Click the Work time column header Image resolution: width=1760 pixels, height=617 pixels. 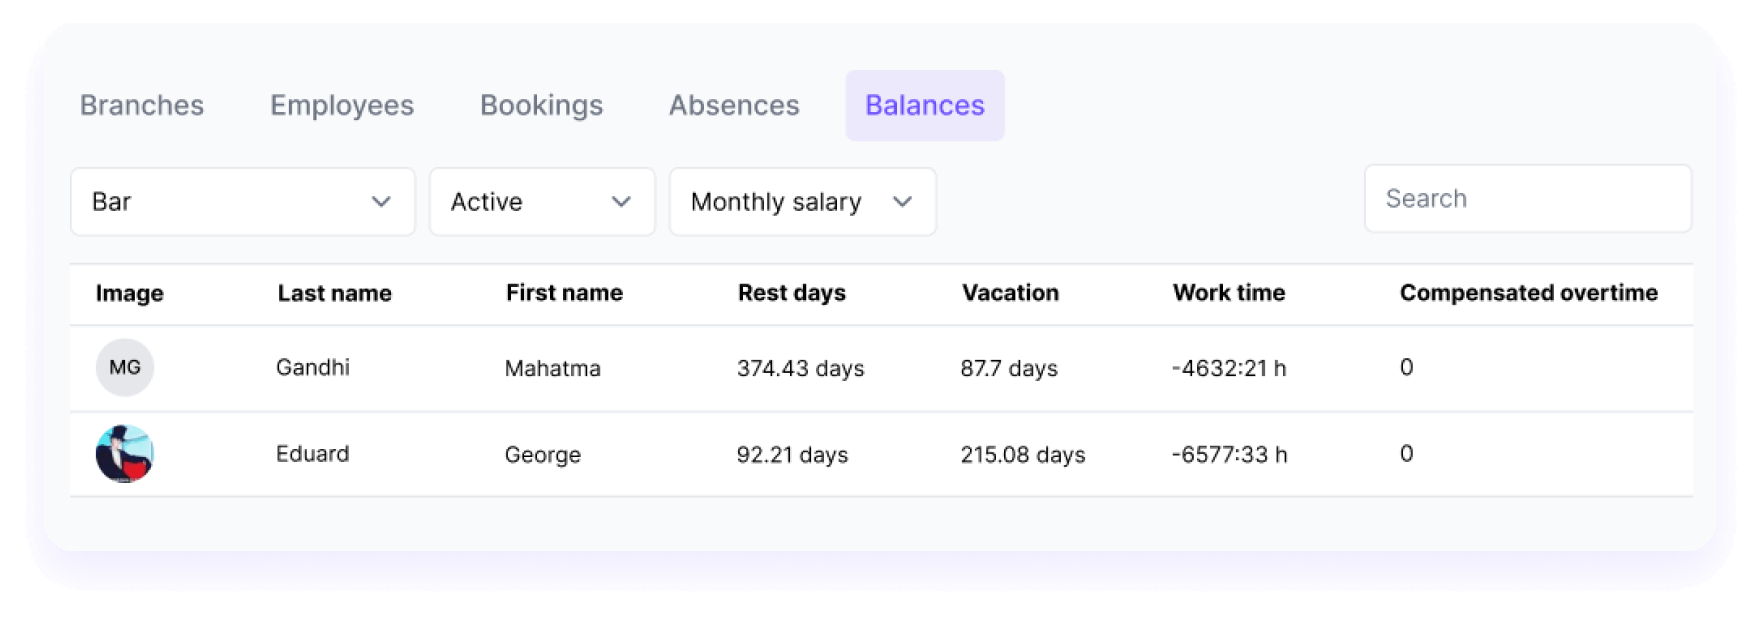click(1229, 293)
